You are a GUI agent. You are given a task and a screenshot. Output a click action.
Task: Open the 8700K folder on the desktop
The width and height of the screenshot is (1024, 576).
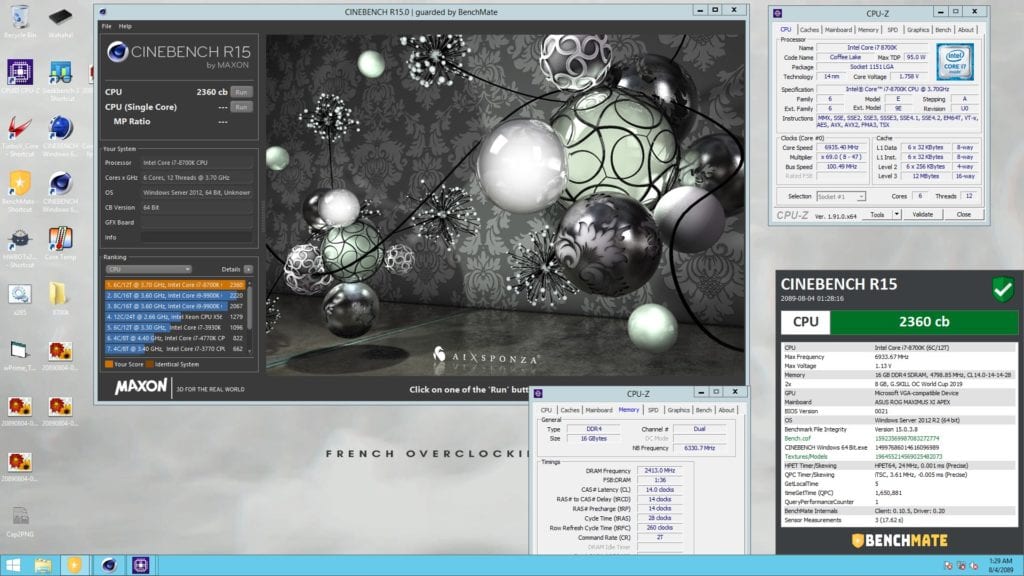pyautogui.click(x=59, y=295)
